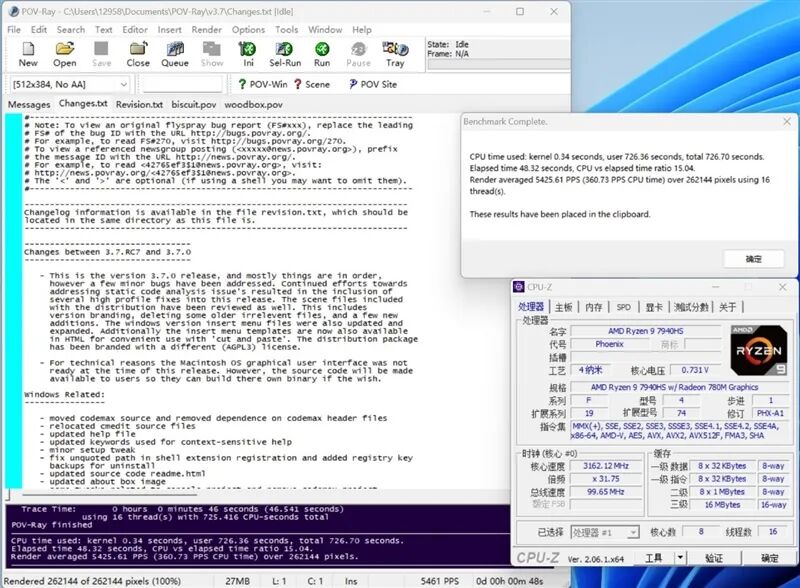Close current file with Close icon
This screenshot has height=588, width=800.
click(x=138, y=54)
